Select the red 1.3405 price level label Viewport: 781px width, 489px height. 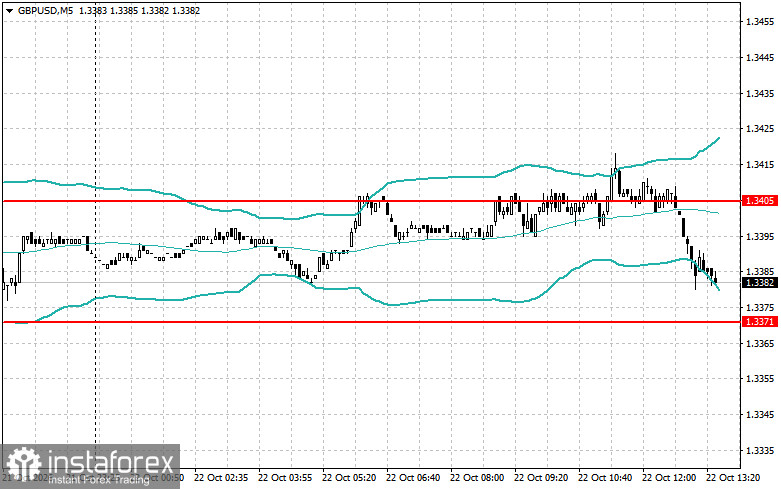click(x=760, y=201)
